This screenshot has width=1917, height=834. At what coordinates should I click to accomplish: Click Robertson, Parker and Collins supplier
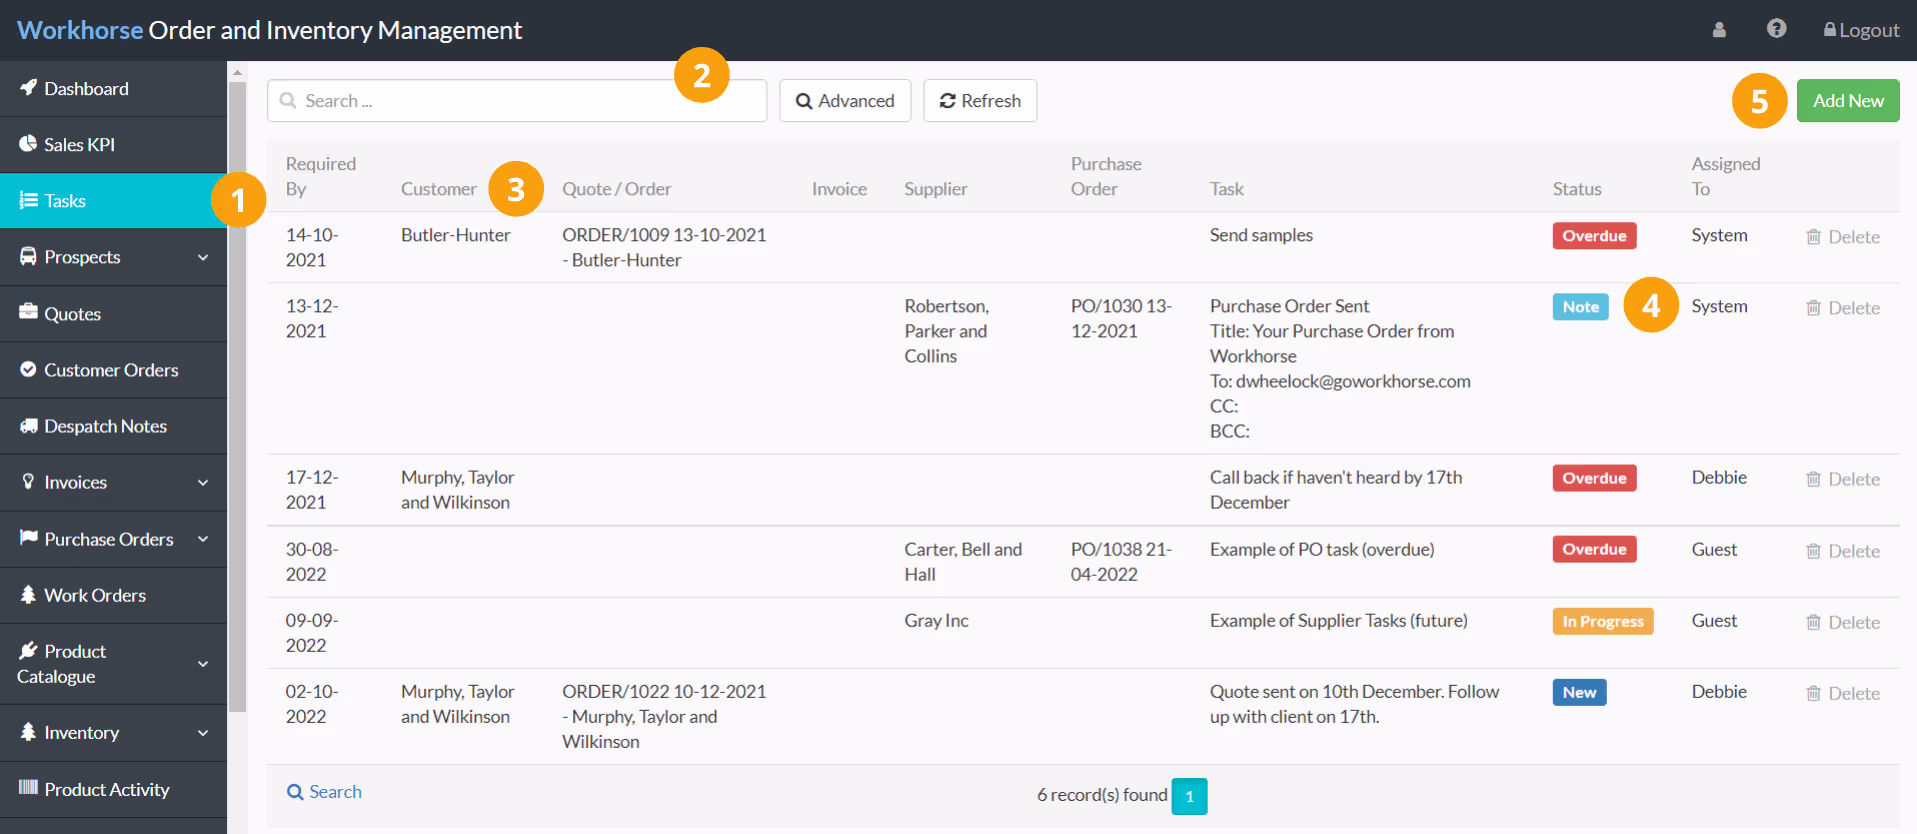click(946, 331)
